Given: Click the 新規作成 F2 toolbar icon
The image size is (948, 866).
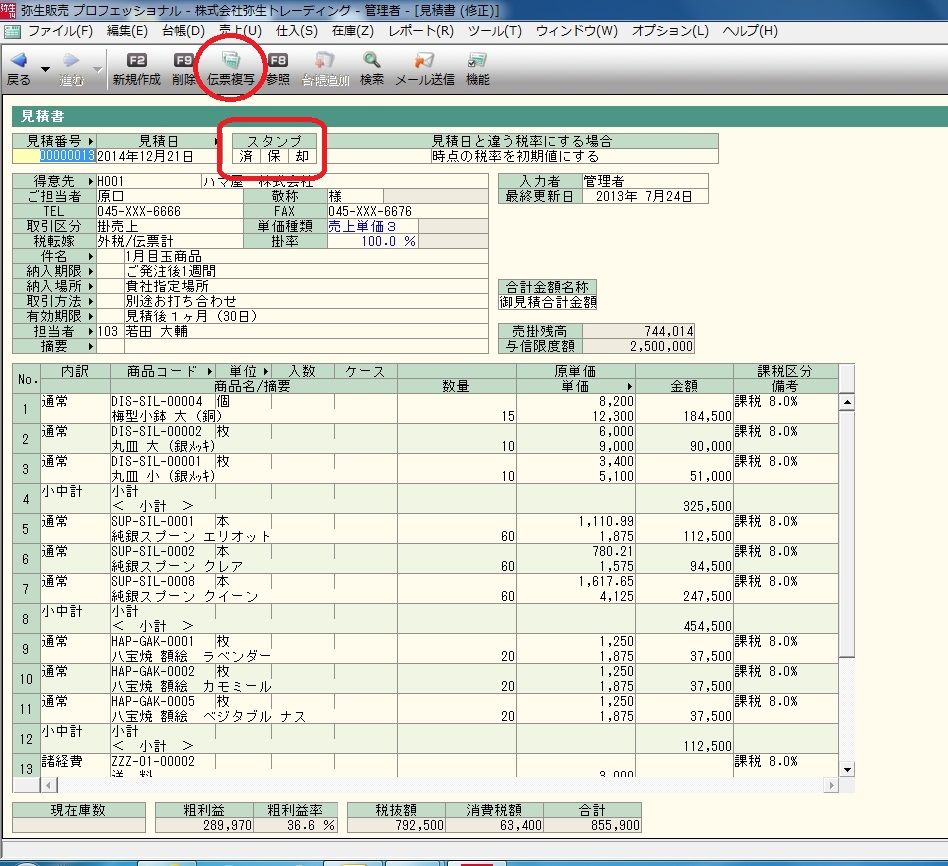Looking at the screenshot, I should pyautogui.click(x=137, y=60).
